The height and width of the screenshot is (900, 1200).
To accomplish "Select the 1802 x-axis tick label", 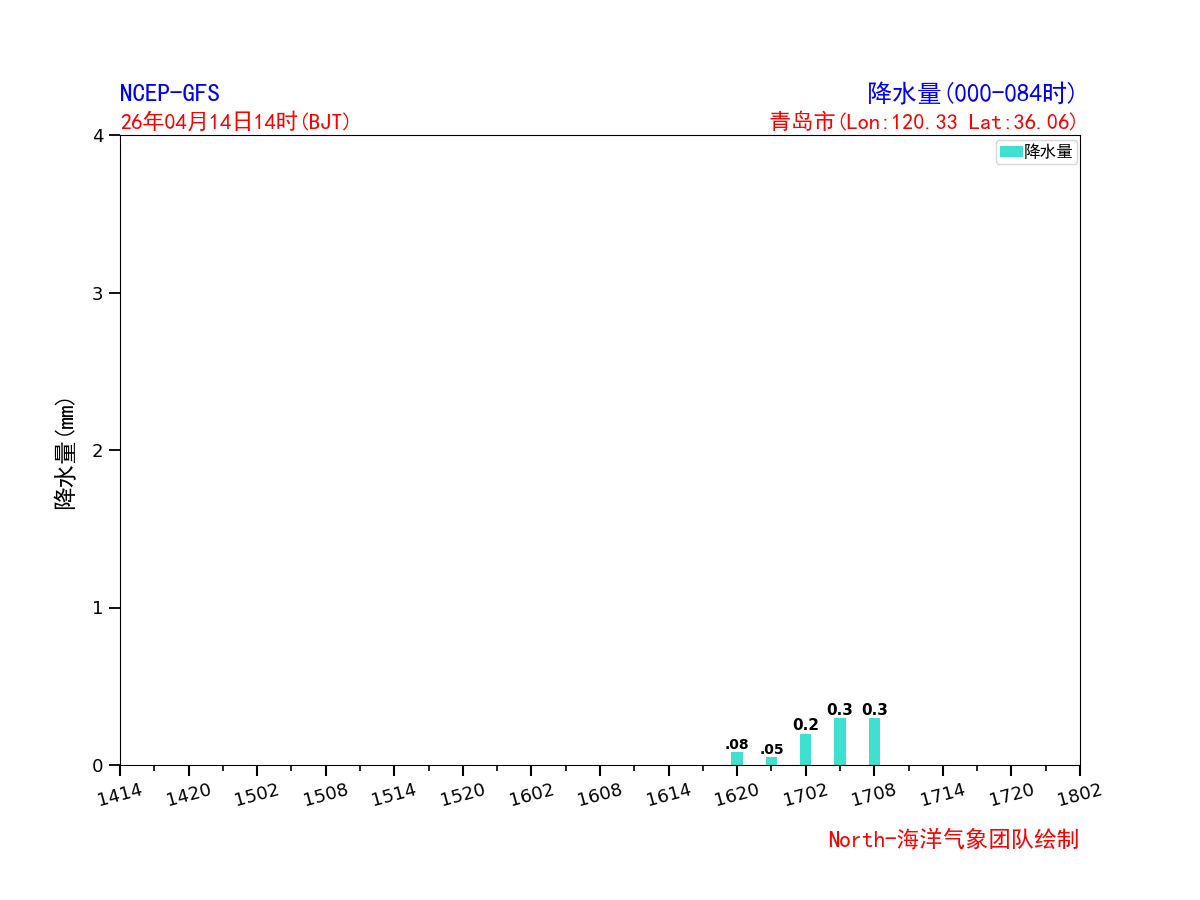I will pos(1078,794).
